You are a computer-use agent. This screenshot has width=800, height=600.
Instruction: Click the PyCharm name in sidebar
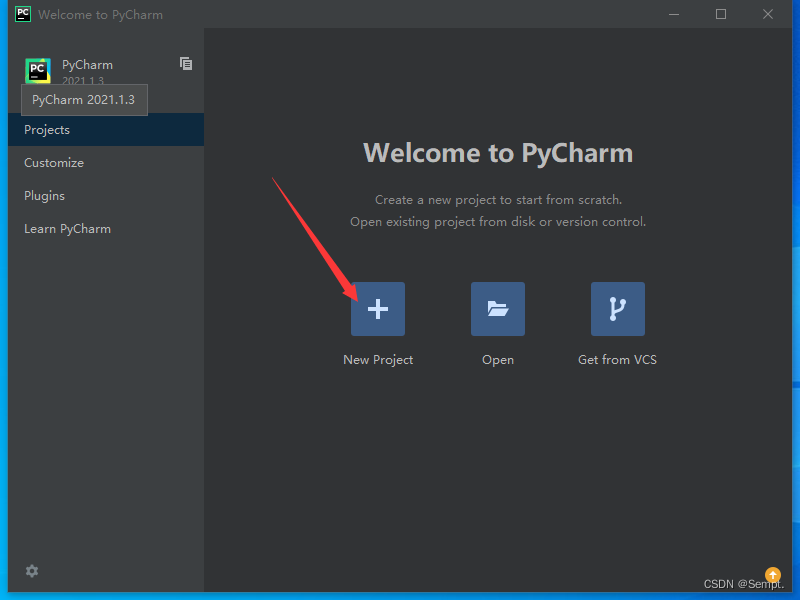[x=87, y=65]
